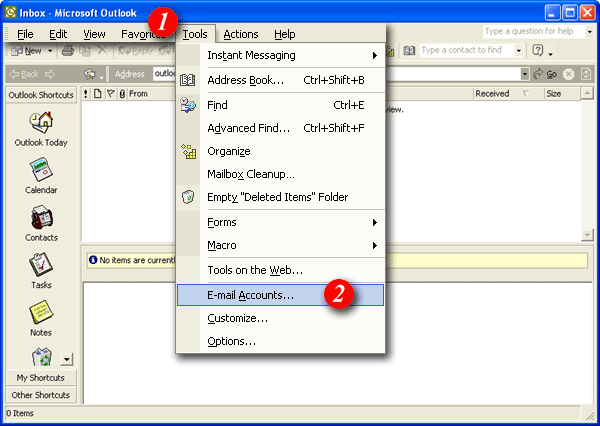Open the address bar dropdown arrow
Screen dimensions: 600x426
(x=525, y=74)
